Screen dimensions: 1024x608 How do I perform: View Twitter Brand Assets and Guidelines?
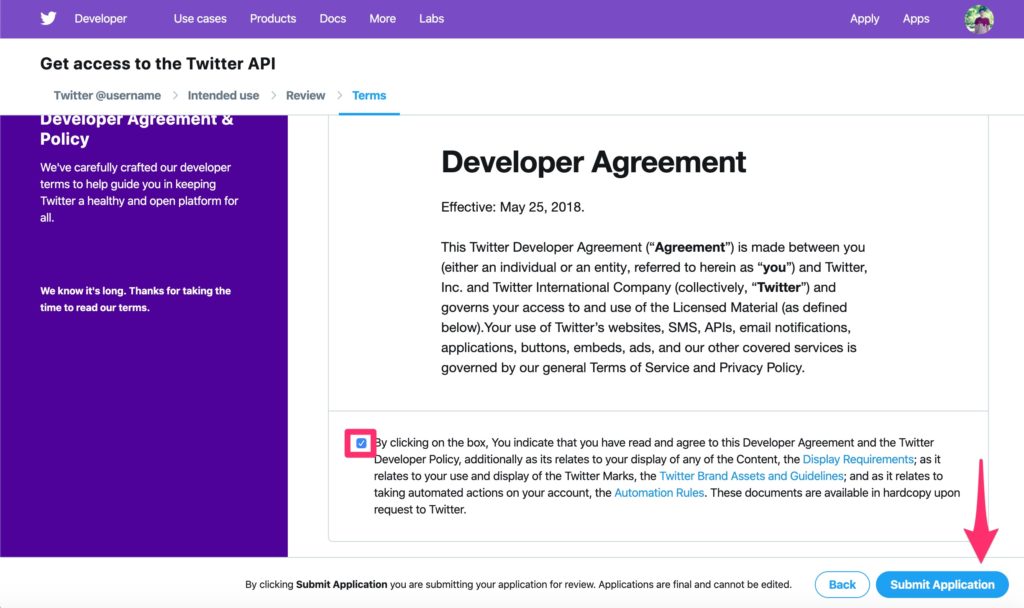click(x=750, y=475)
